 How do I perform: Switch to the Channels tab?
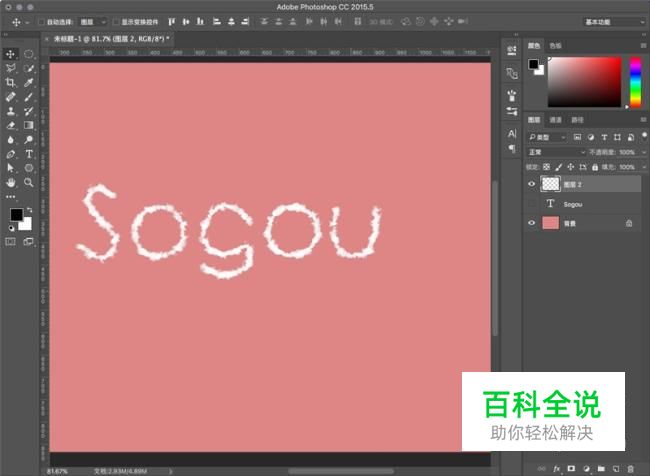[555, 120]
